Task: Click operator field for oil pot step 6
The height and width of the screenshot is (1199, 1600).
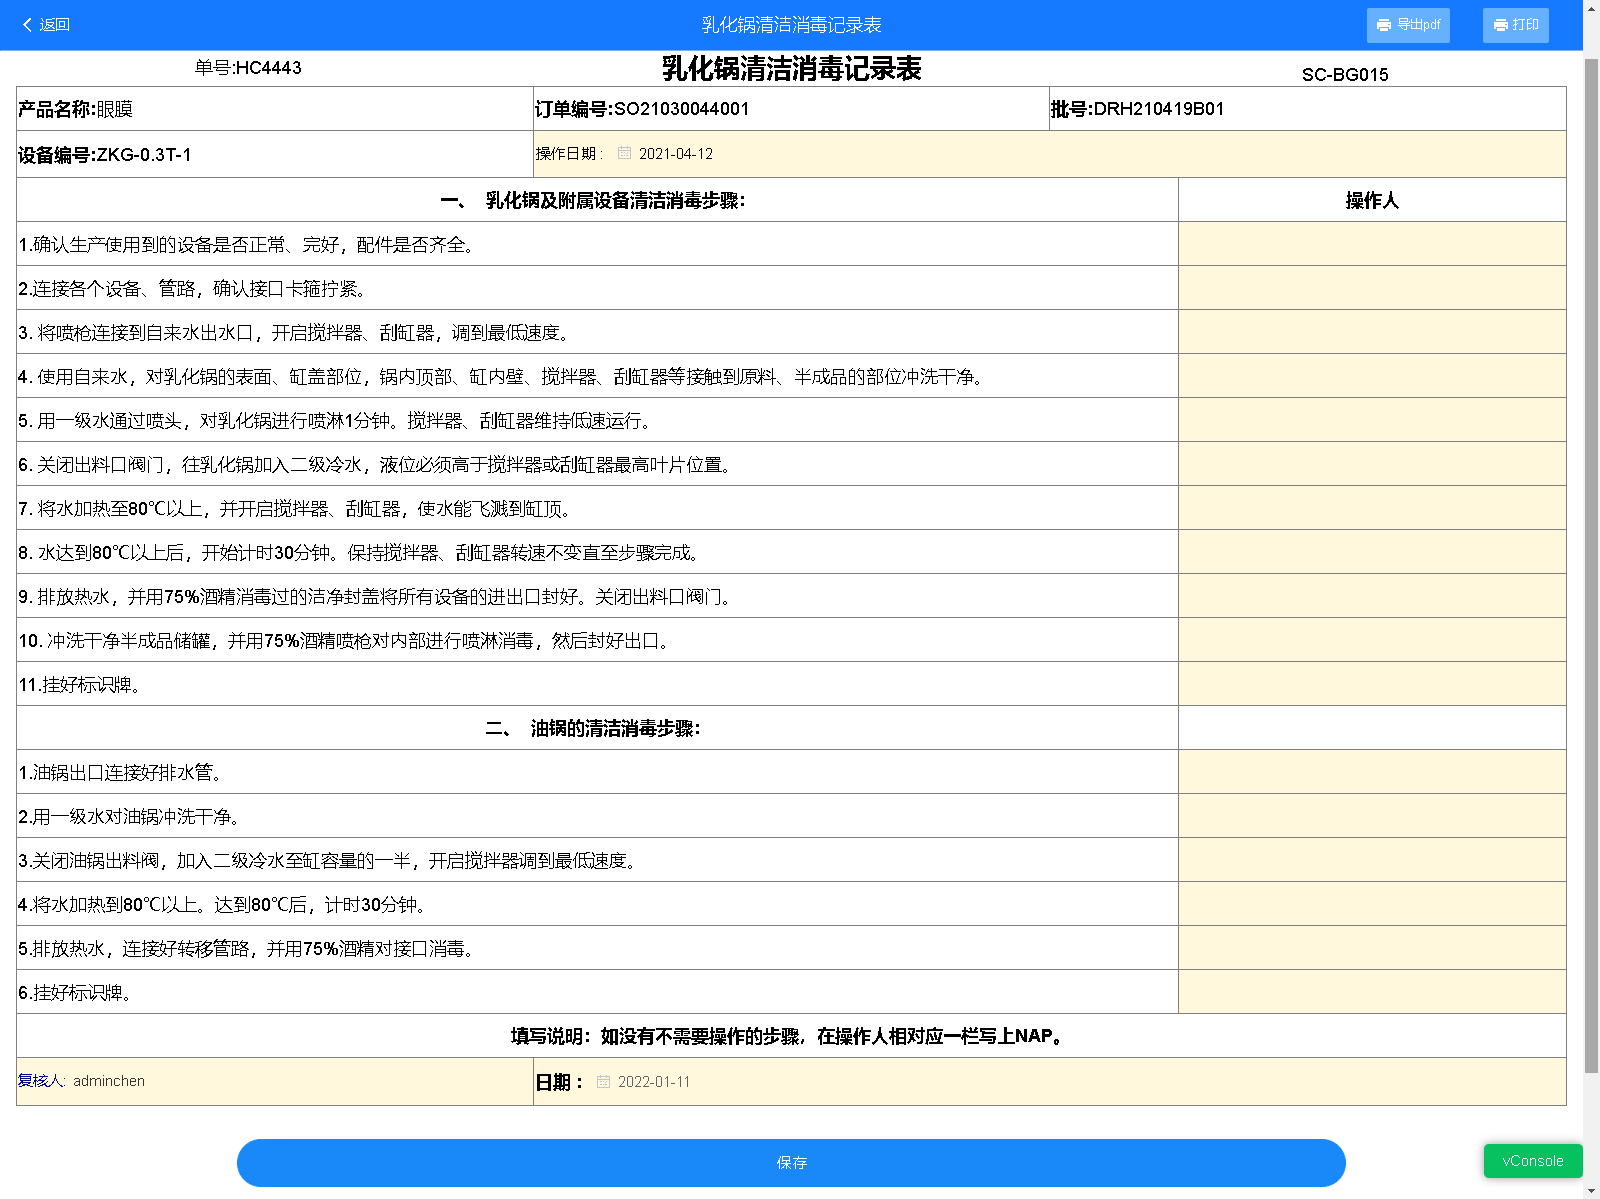Action: (1371, 992)
